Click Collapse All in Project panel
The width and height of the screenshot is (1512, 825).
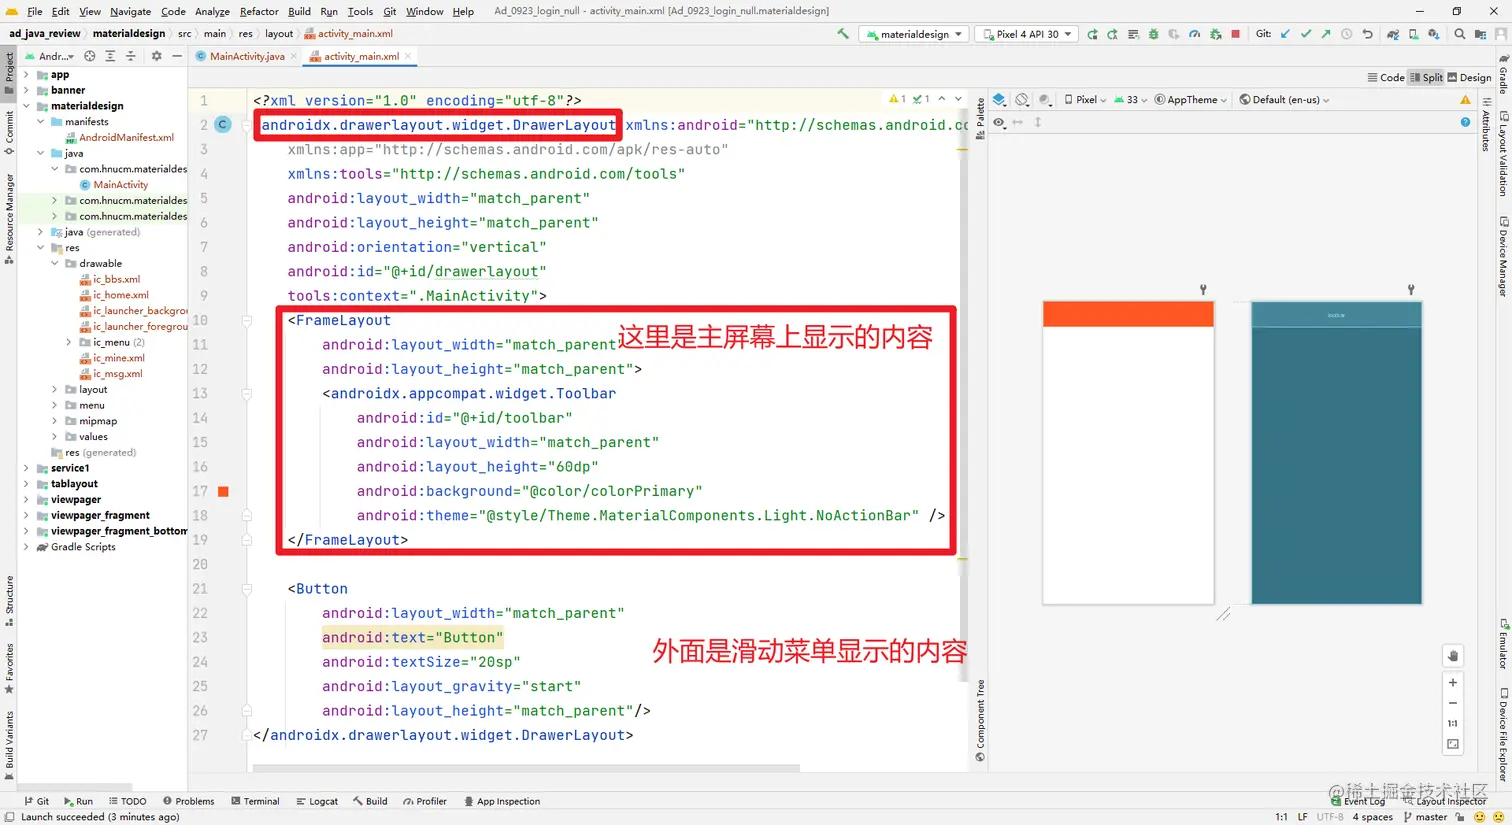(x=131, y=56)
